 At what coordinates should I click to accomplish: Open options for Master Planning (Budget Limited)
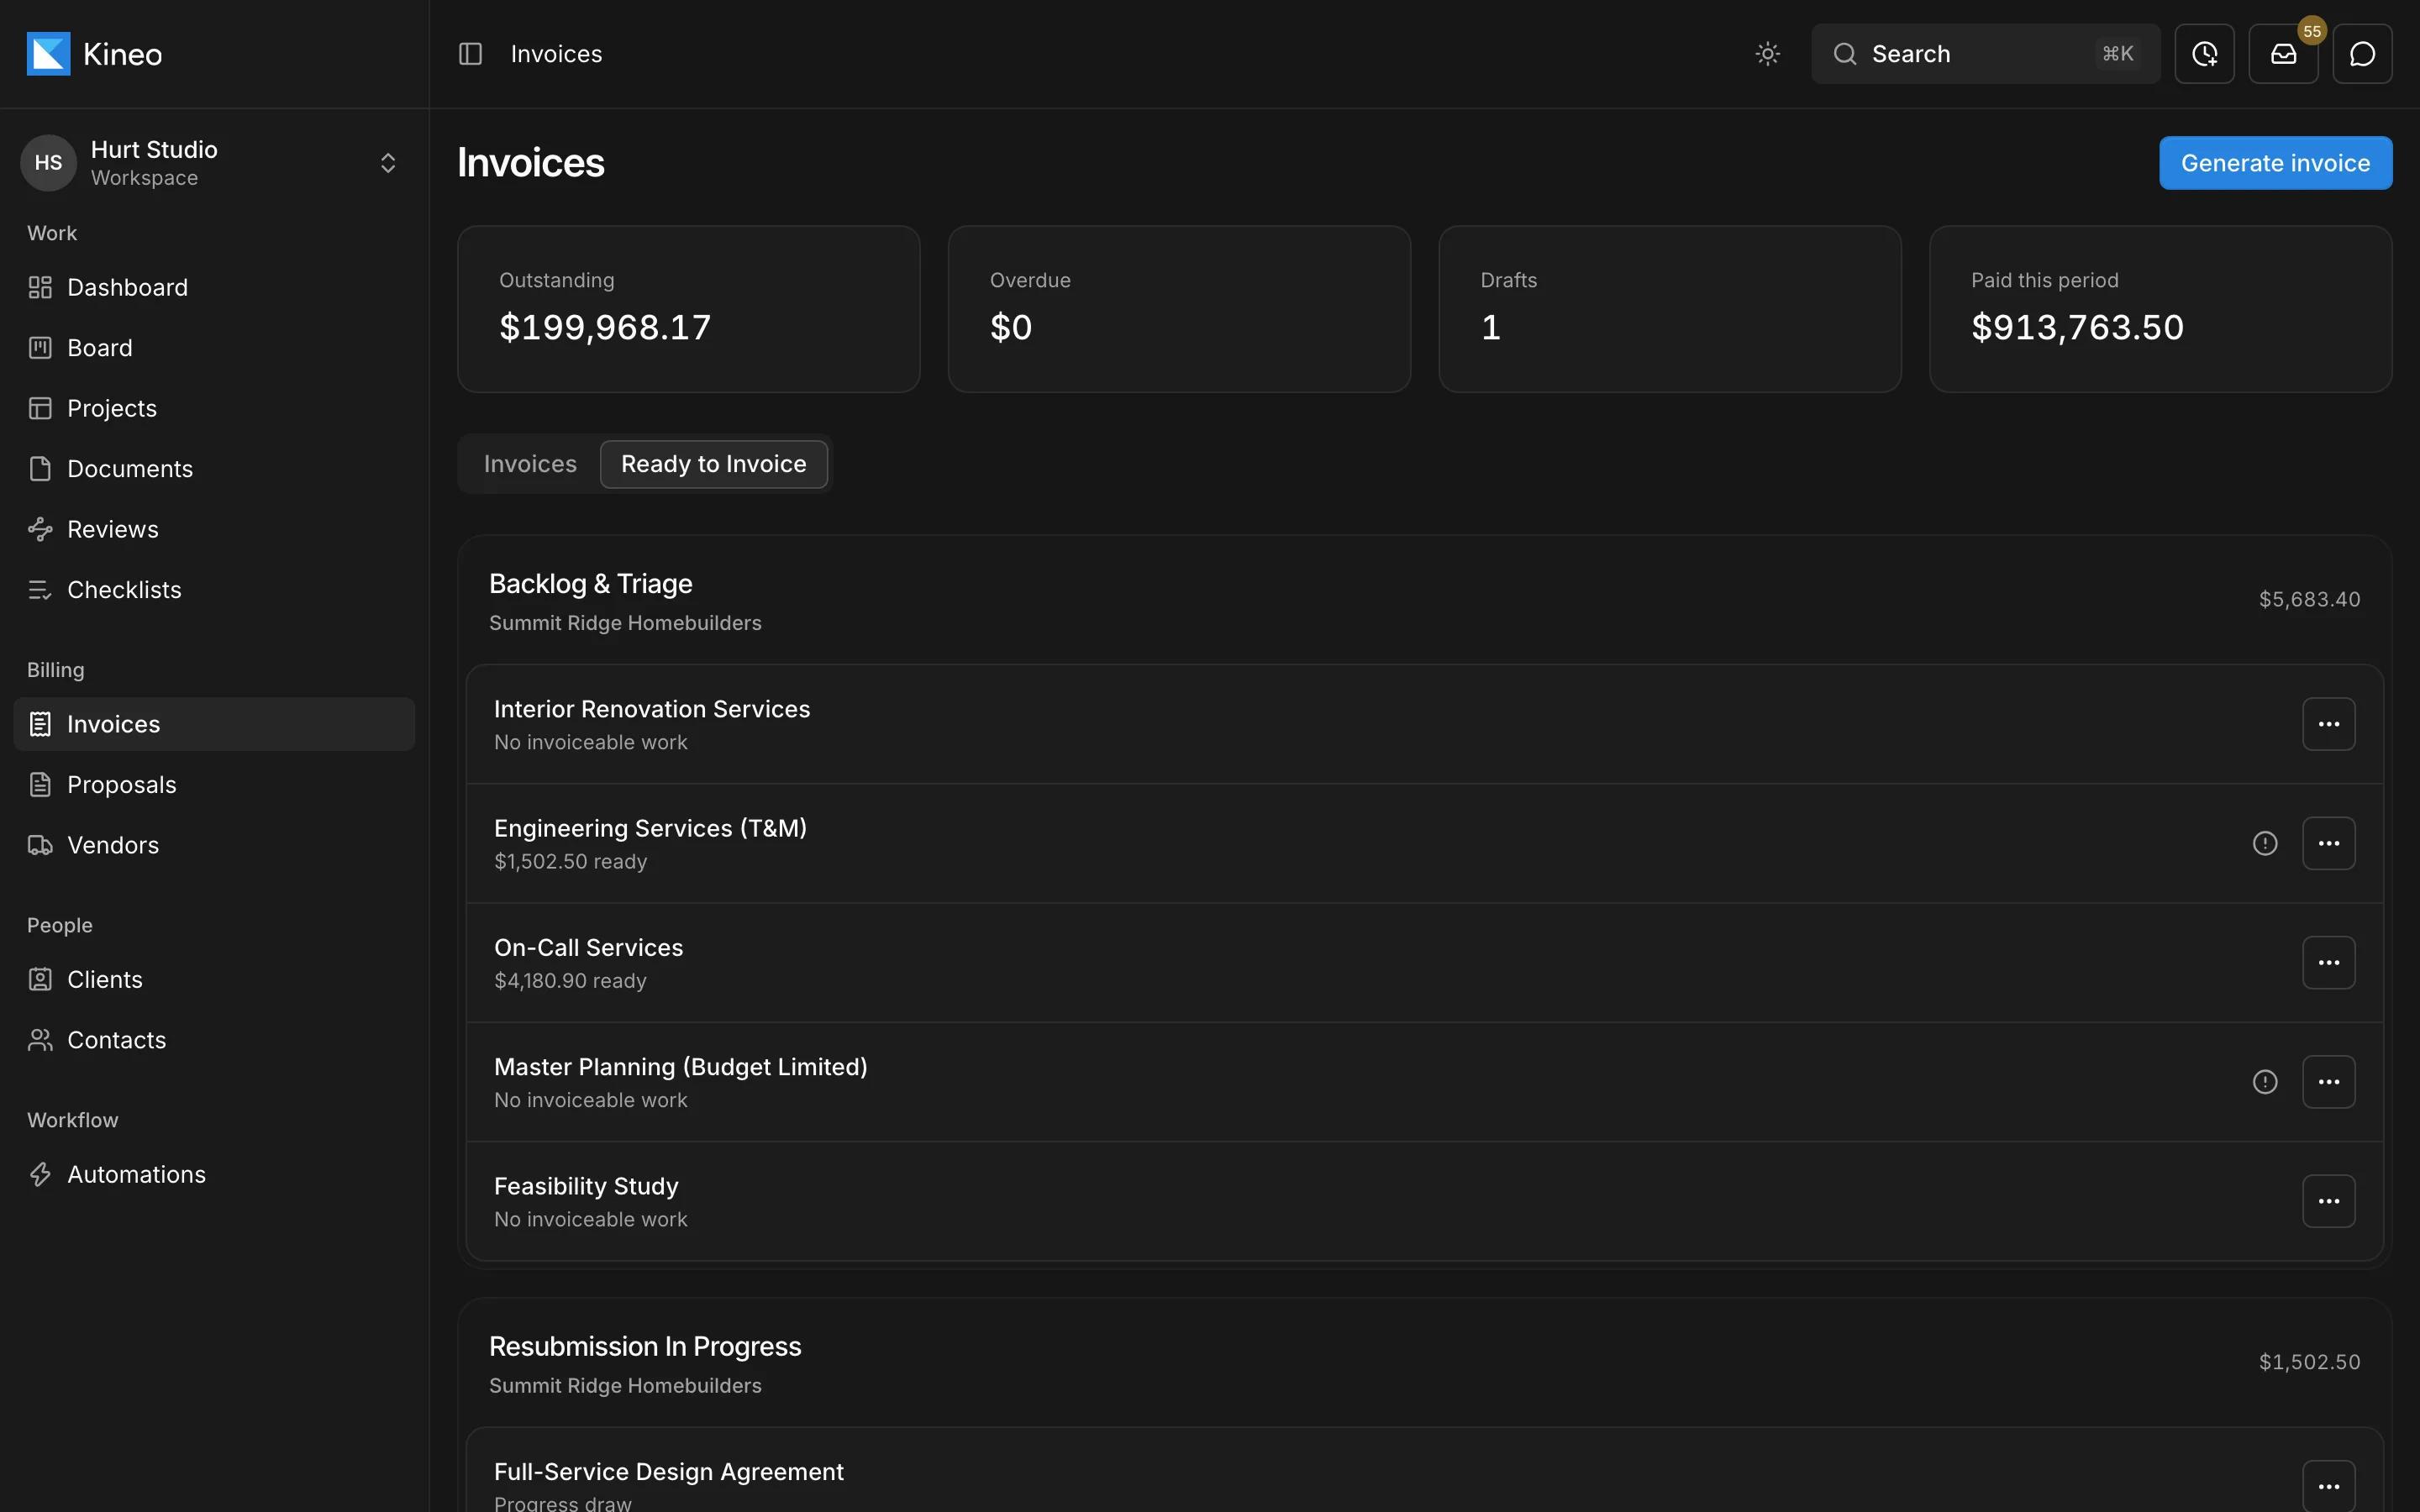[x=2328, y=1082]
